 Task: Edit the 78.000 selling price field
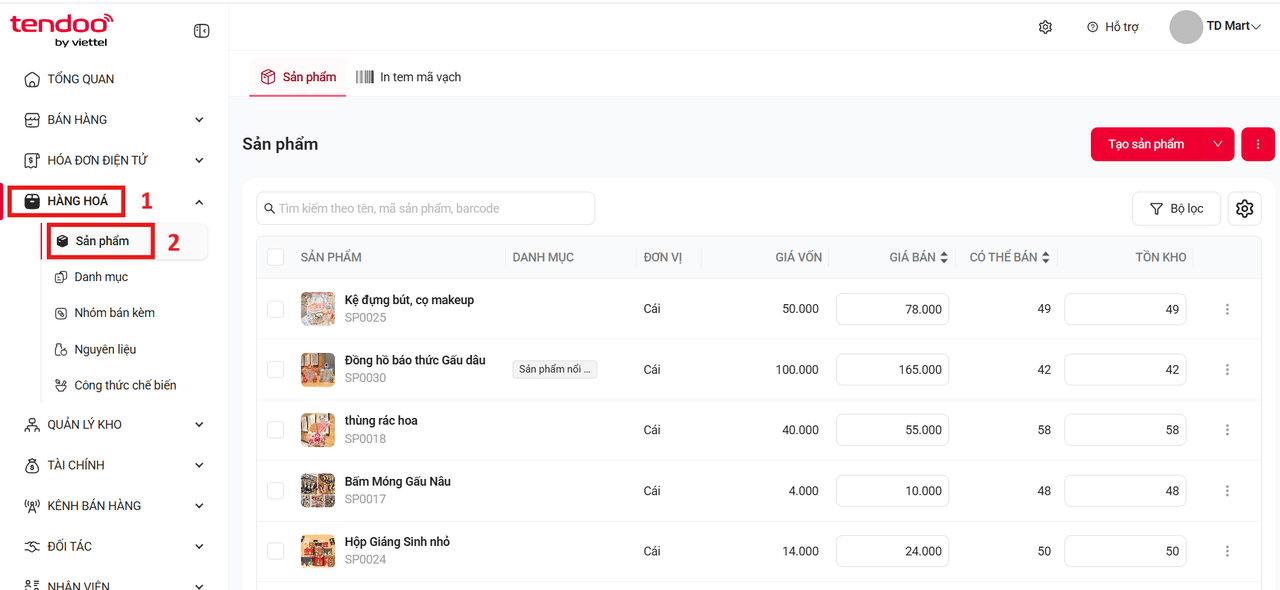coord(892,309)
